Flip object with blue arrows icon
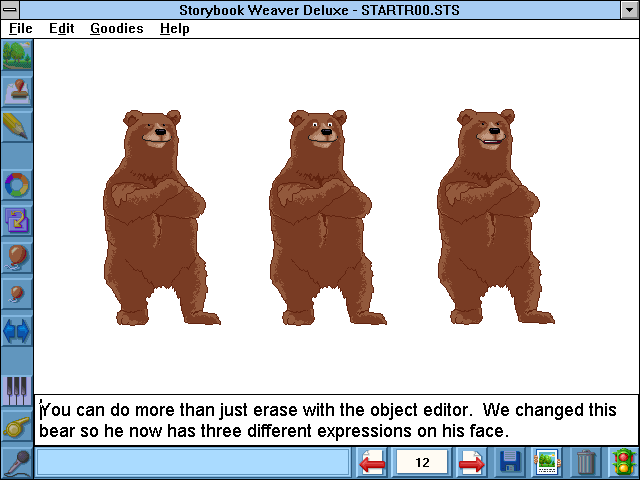This screenshot has width=640, height=480. point(17,331)
